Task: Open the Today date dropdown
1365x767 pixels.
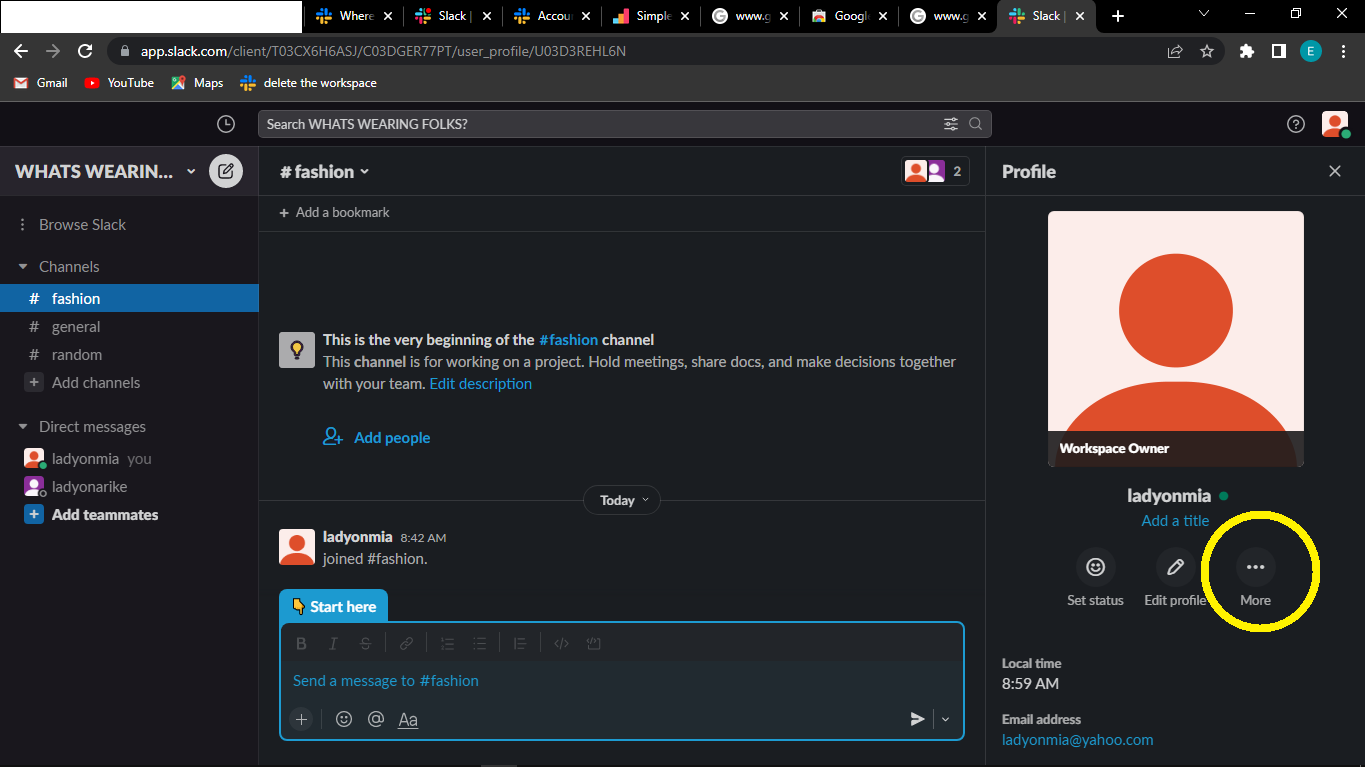Action: (622, 500)
